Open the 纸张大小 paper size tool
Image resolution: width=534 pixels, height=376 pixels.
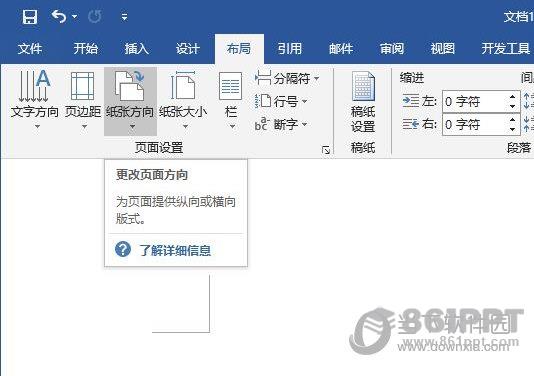click(183, 100)
